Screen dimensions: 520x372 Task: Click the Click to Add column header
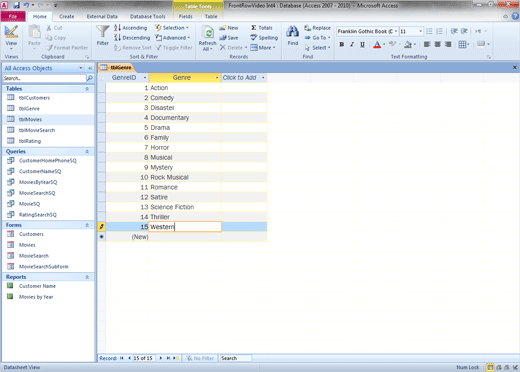tap(244, 78)
